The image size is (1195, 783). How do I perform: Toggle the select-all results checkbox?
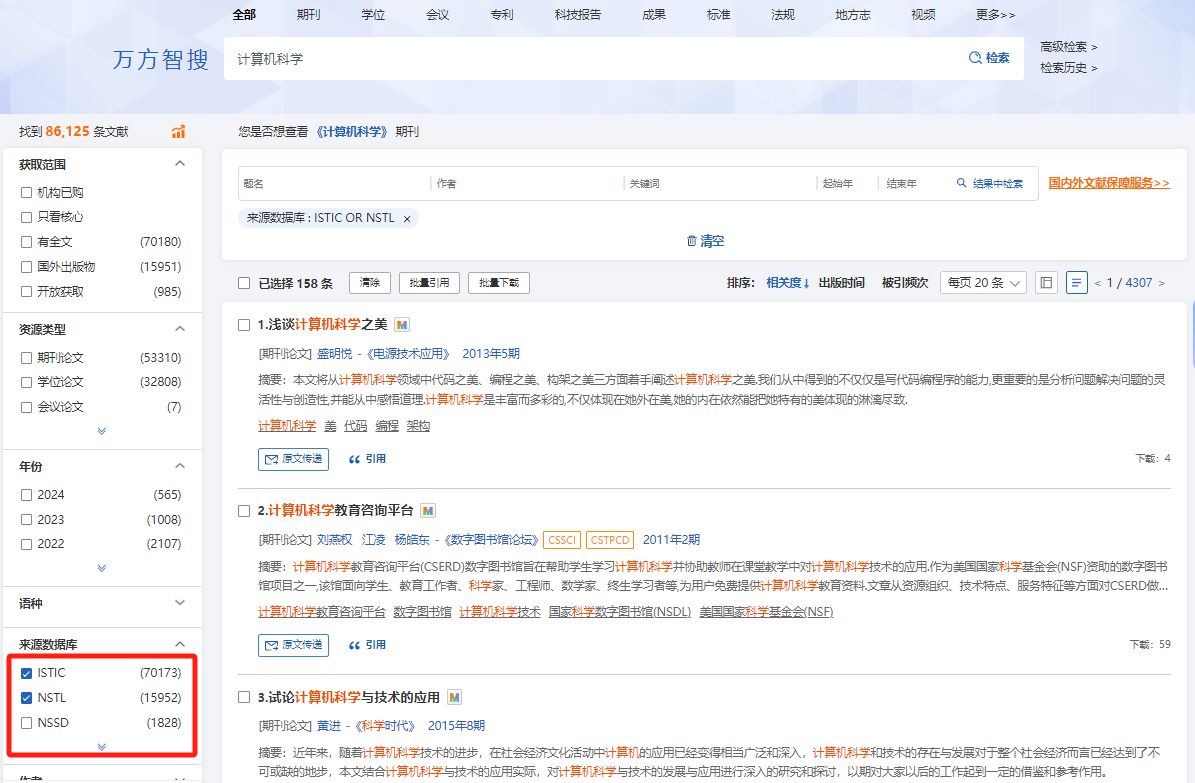pyautogui.click(x=244, y=284)
